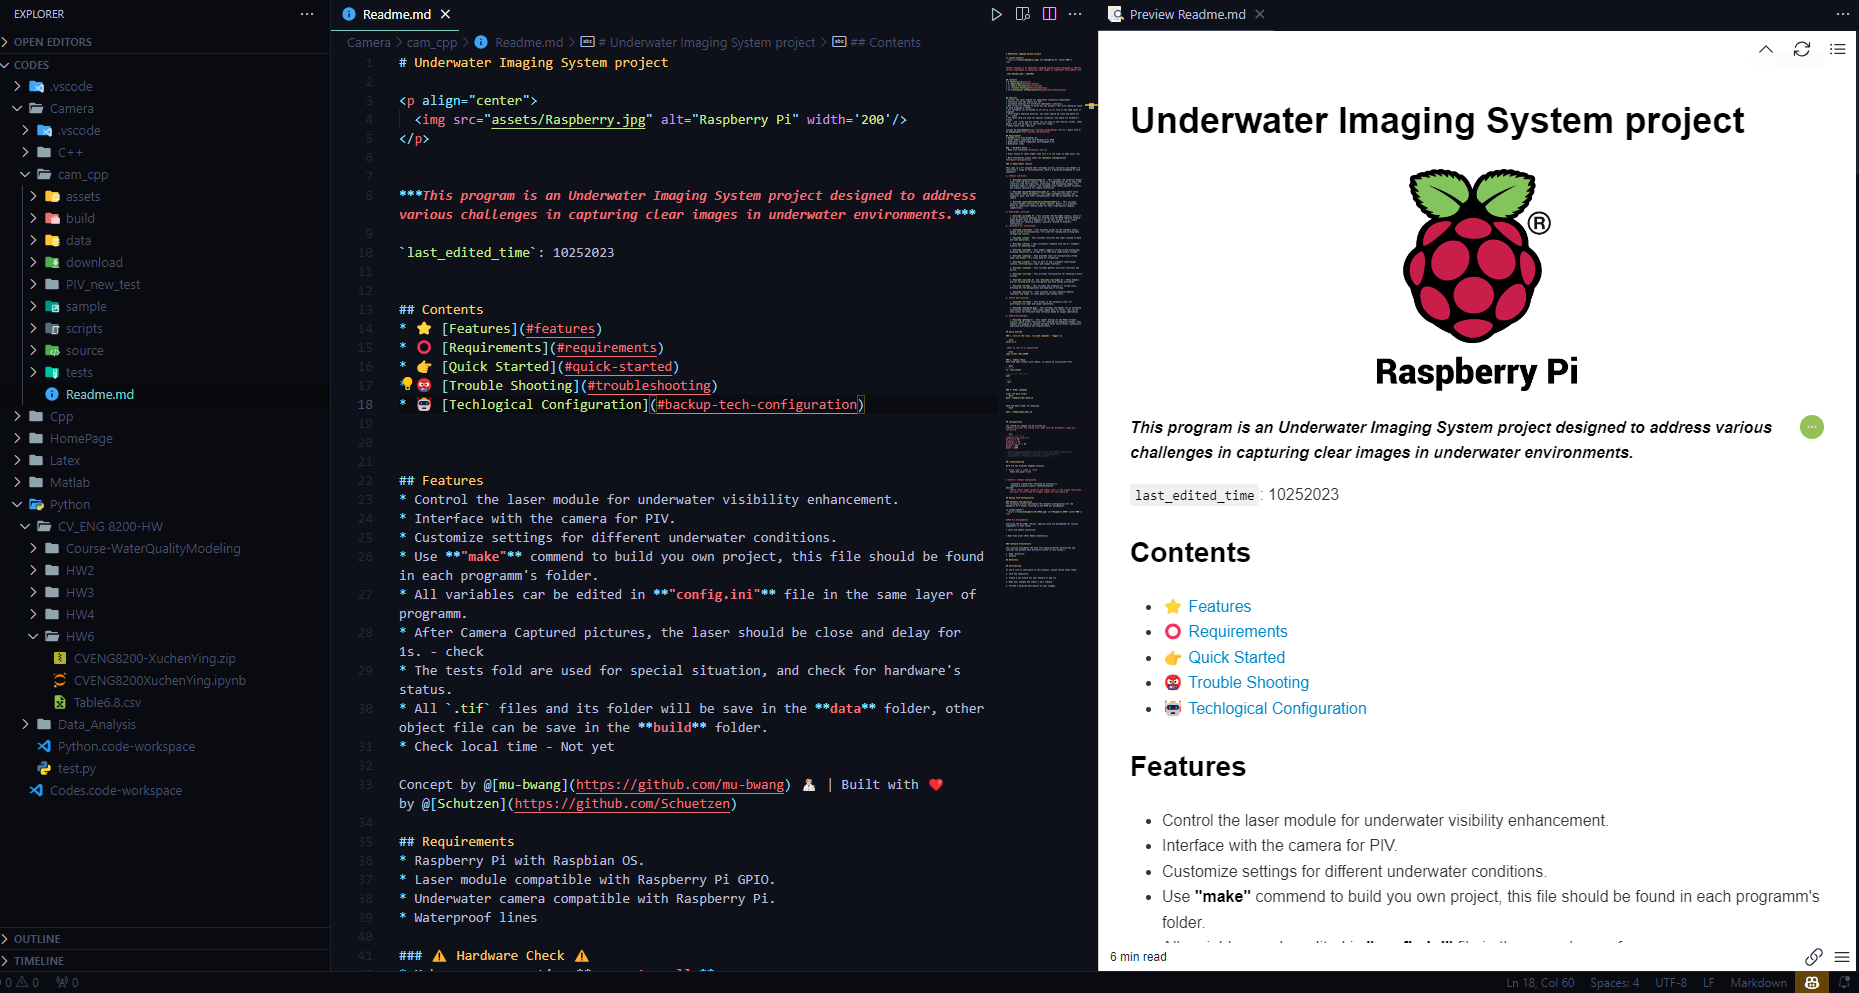The image size is (1859, 993).
Task: Close the Preview Readme.md tab
Action: click(x=1260, y=14)
